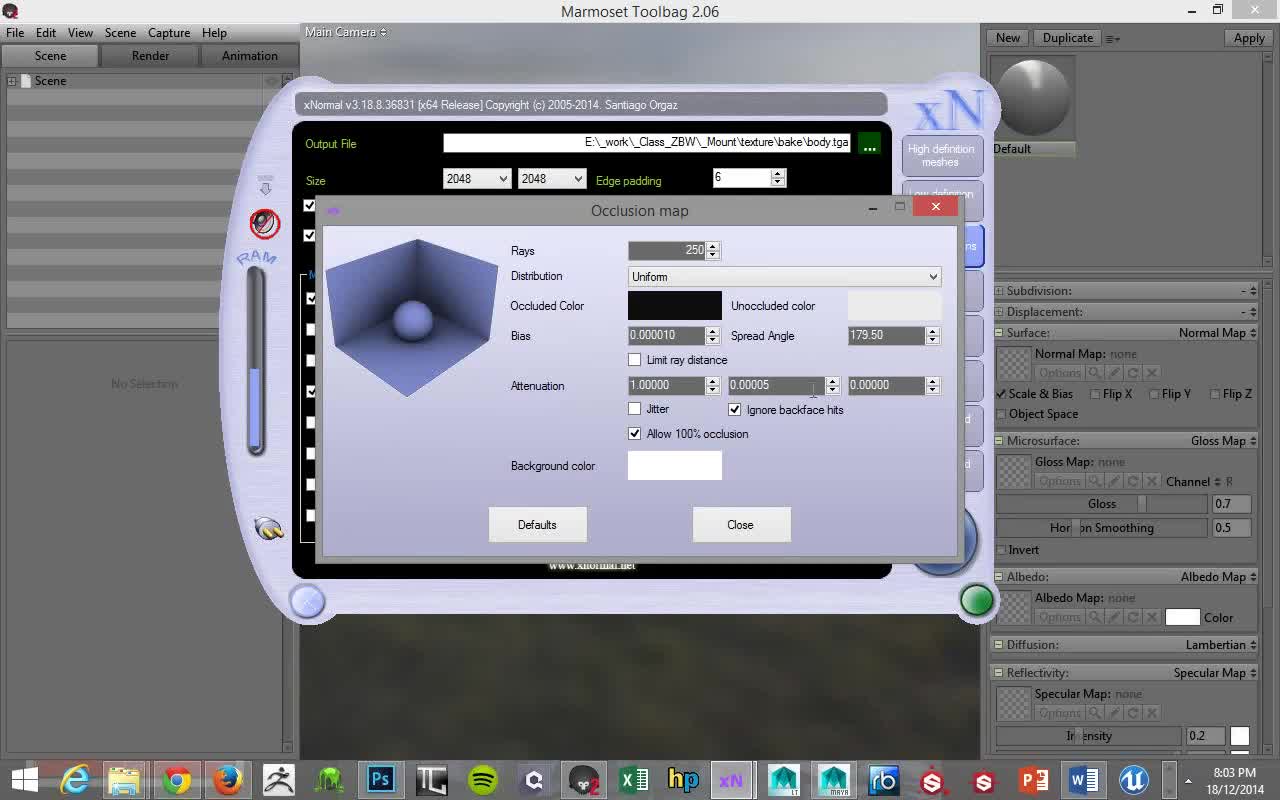Click the Defaults button
Screen dimensions: 1280x800
tap(537, 525)
